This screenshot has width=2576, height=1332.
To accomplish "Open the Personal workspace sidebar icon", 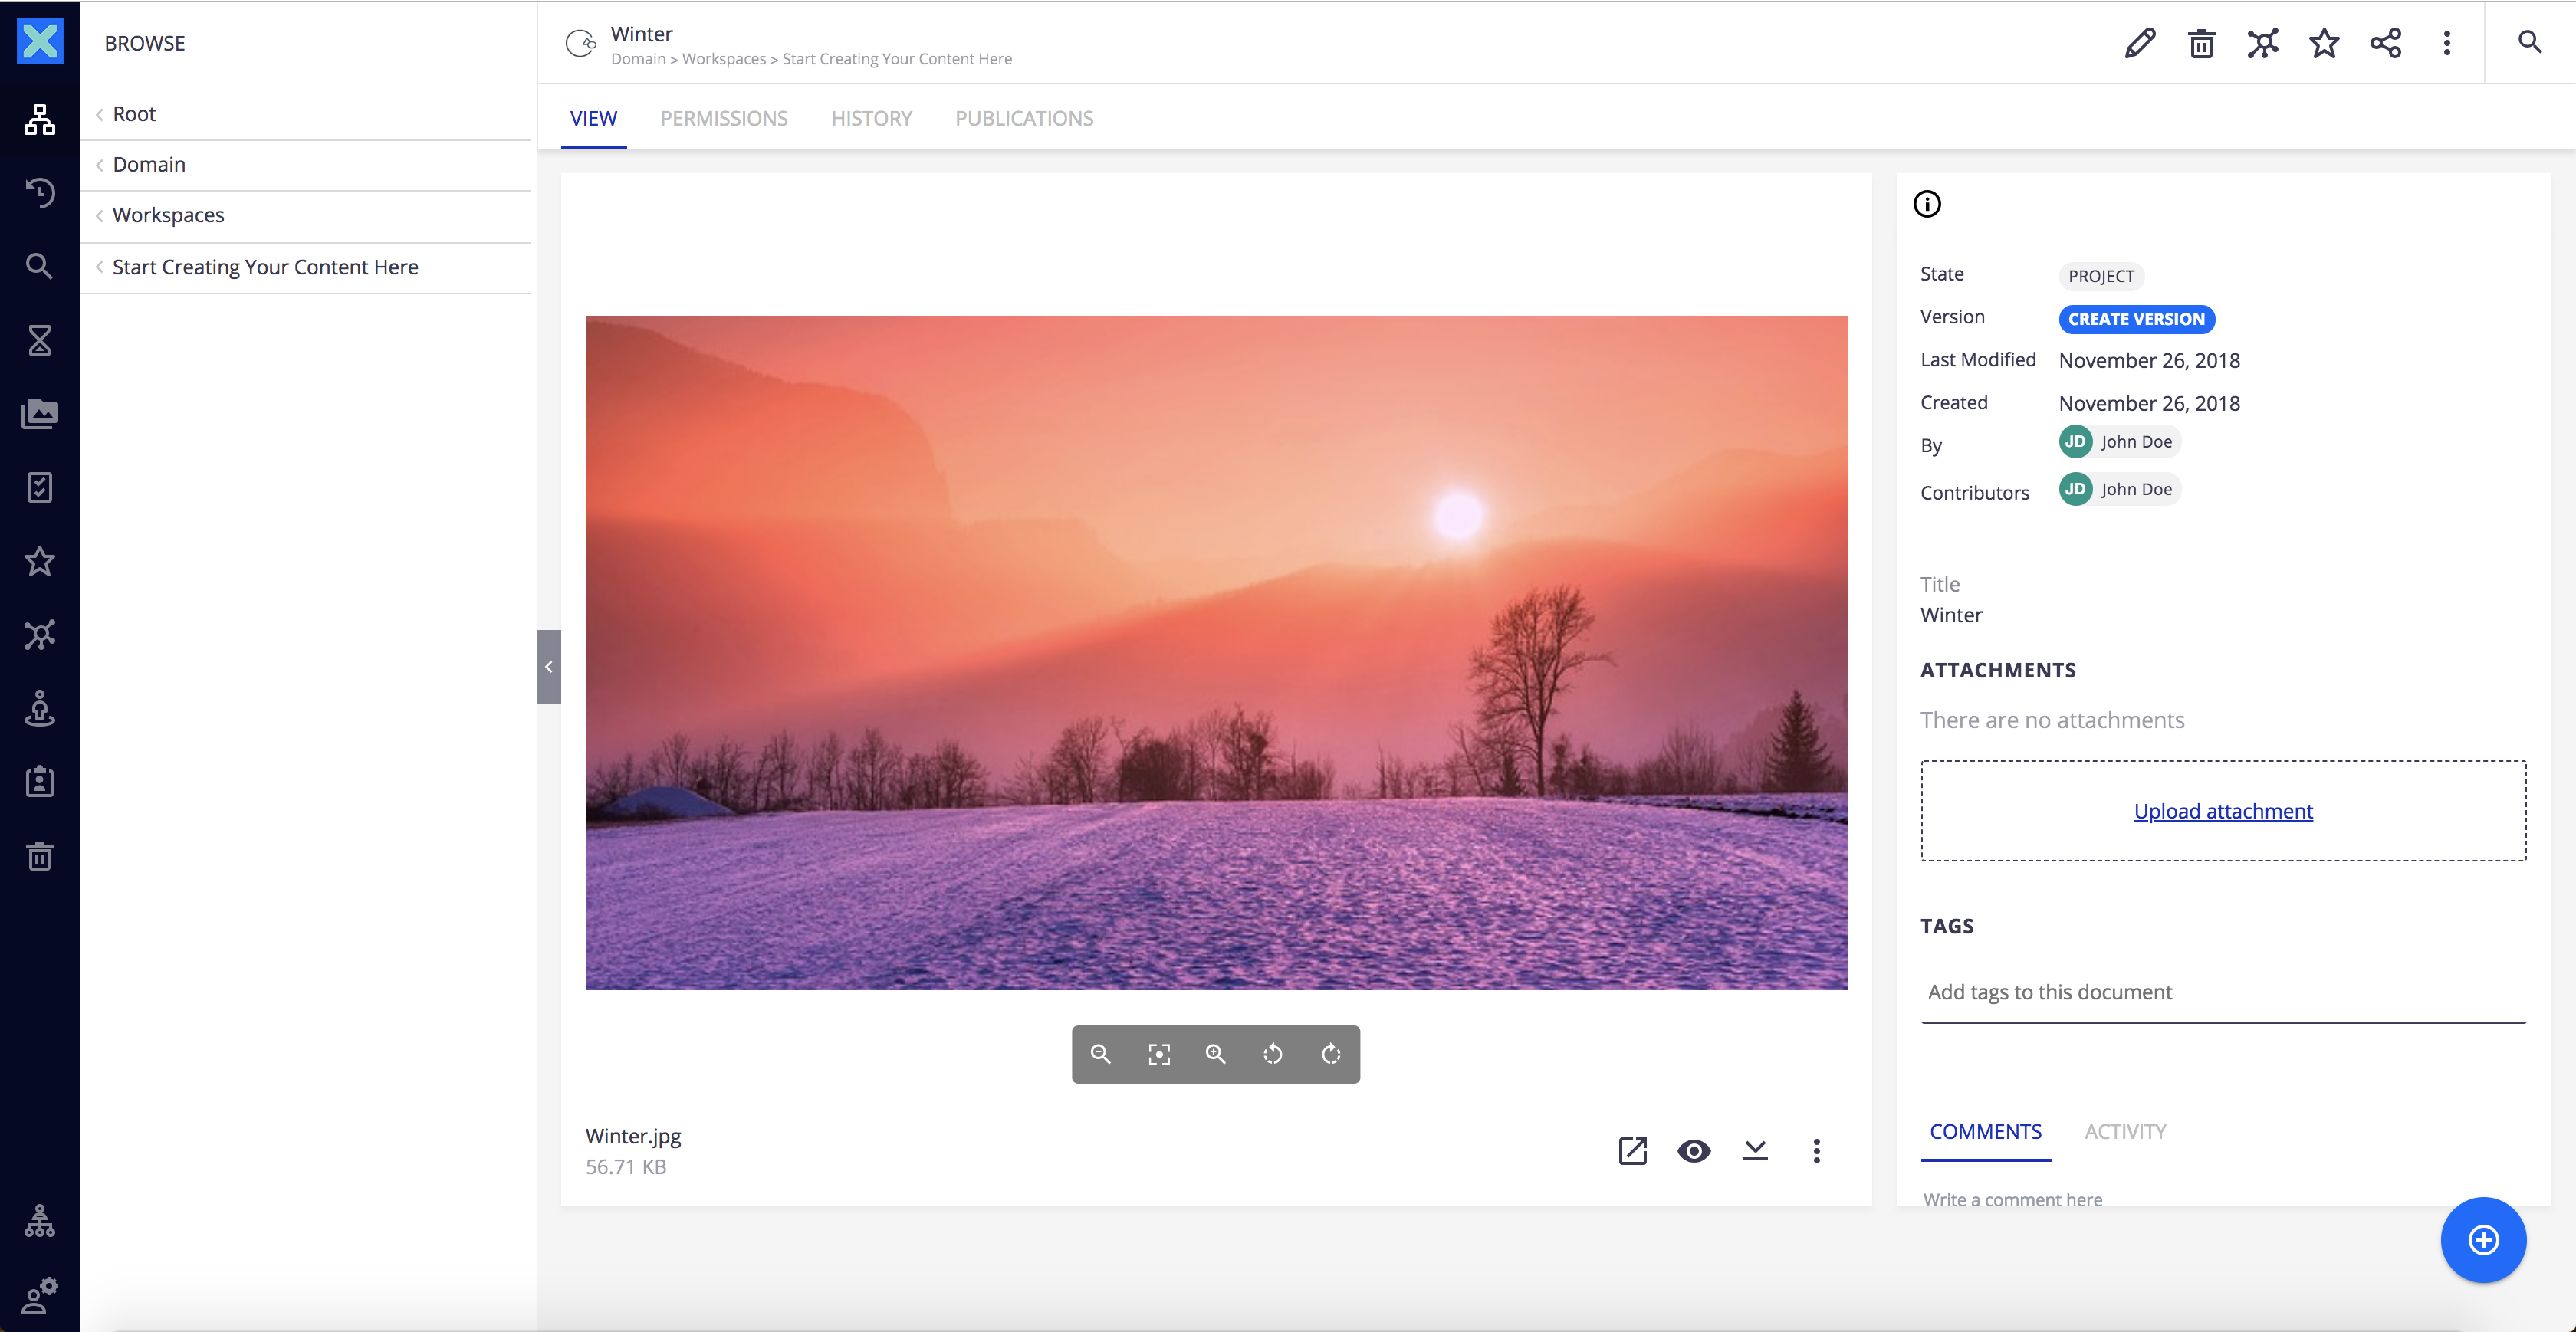I will [x=40, y=709].
